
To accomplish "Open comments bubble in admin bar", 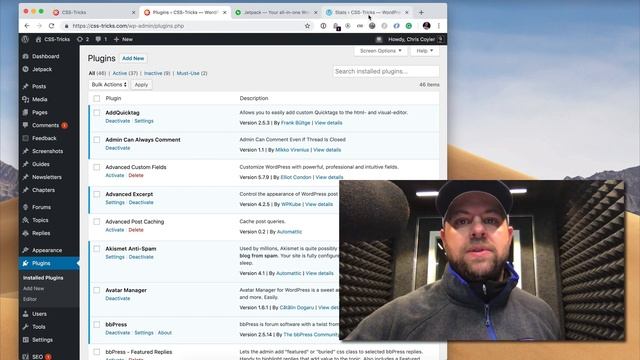I will pos(101,39).
